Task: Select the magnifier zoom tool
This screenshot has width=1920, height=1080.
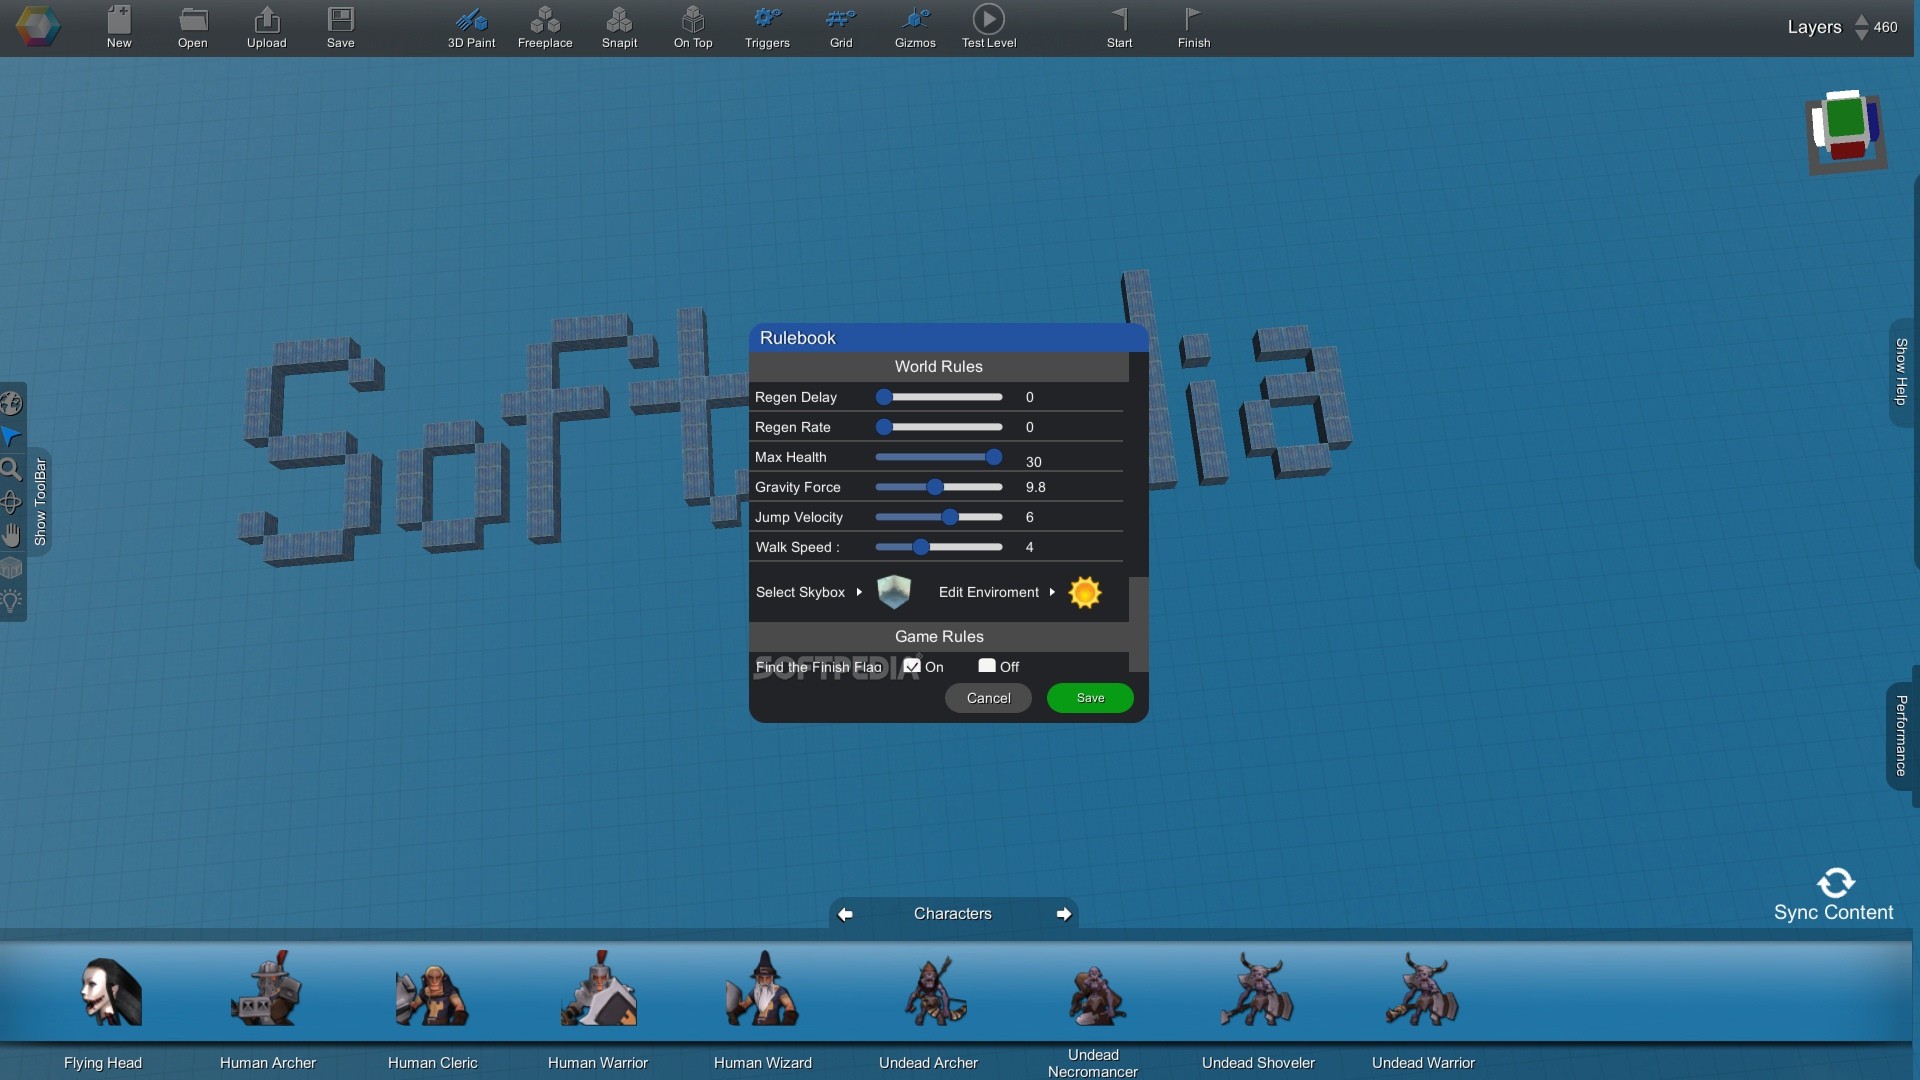Action: 11,469
